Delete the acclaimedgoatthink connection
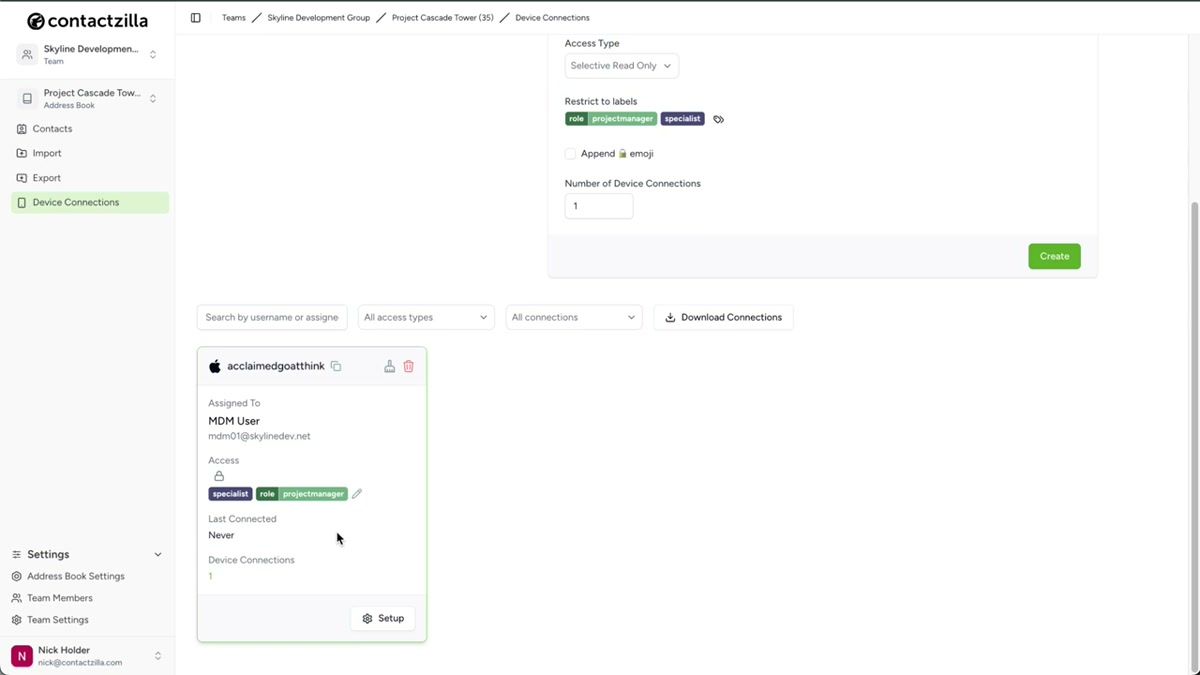This screenshot has width=1200, height=675. [408, 366]
